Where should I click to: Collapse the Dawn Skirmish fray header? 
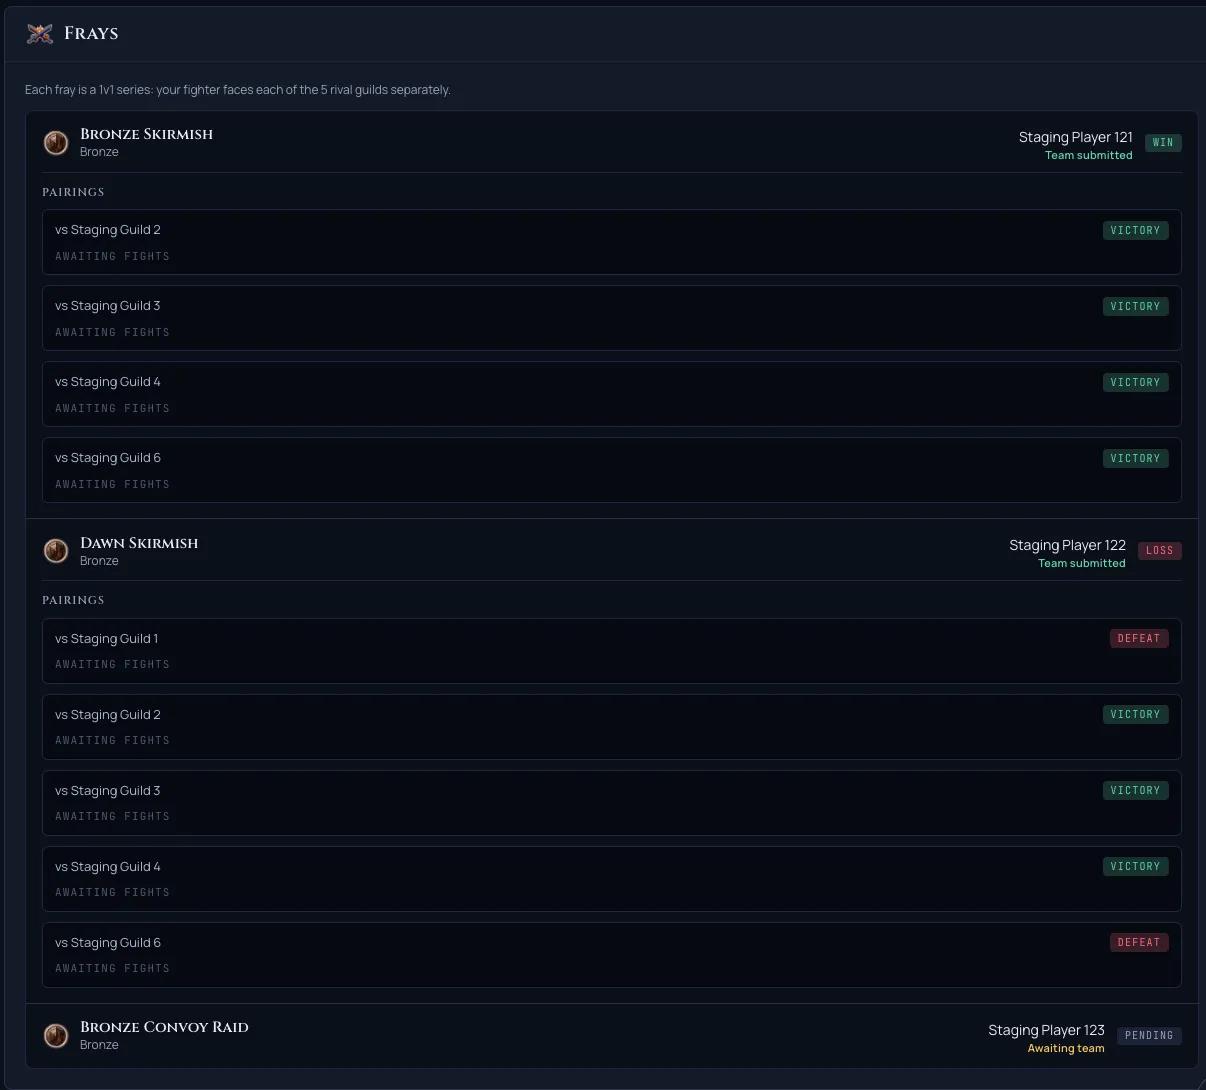coord(612,552)
